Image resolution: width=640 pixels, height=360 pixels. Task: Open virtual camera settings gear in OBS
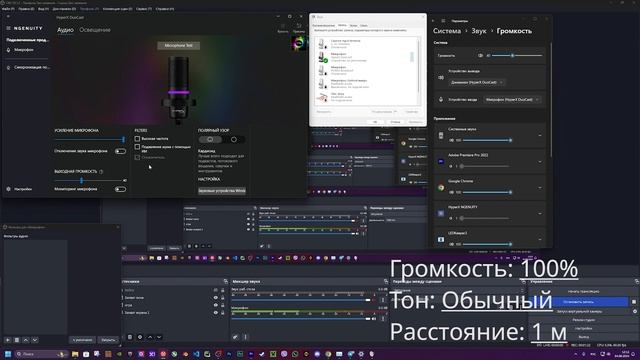coord(634,311)
